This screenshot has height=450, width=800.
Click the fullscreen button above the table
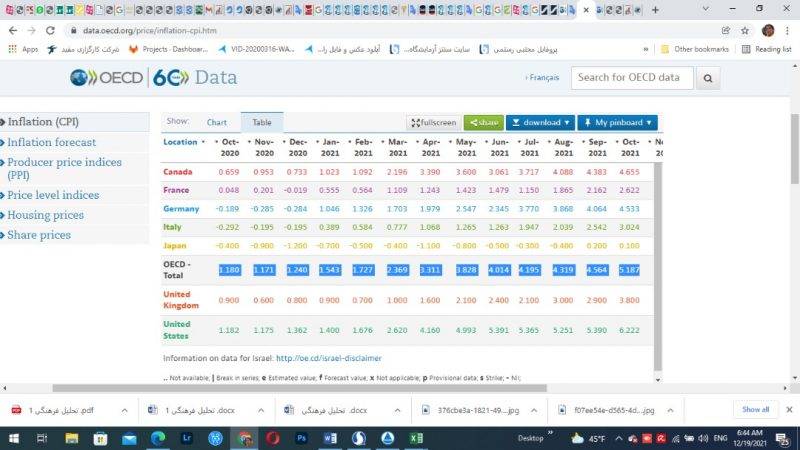point(433,122)
